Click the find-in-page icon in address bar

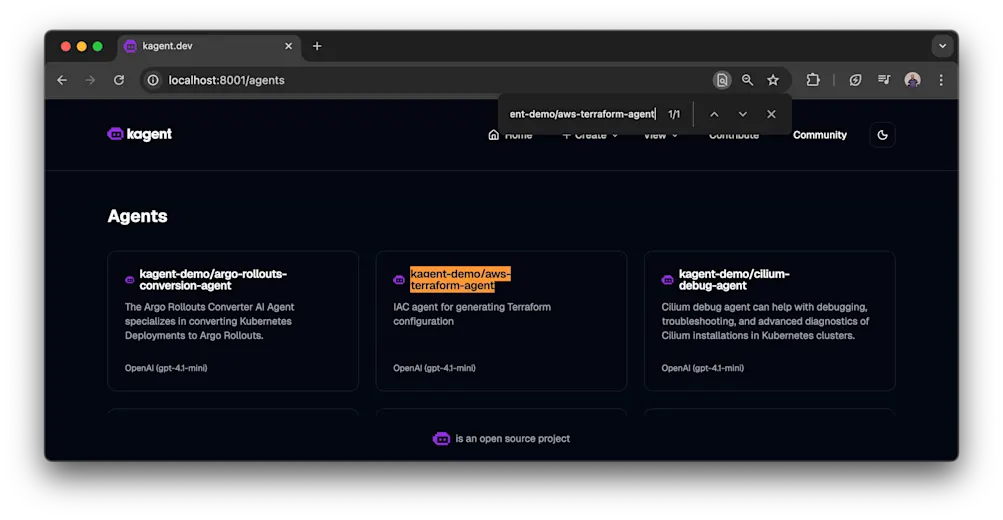(722, 80)
